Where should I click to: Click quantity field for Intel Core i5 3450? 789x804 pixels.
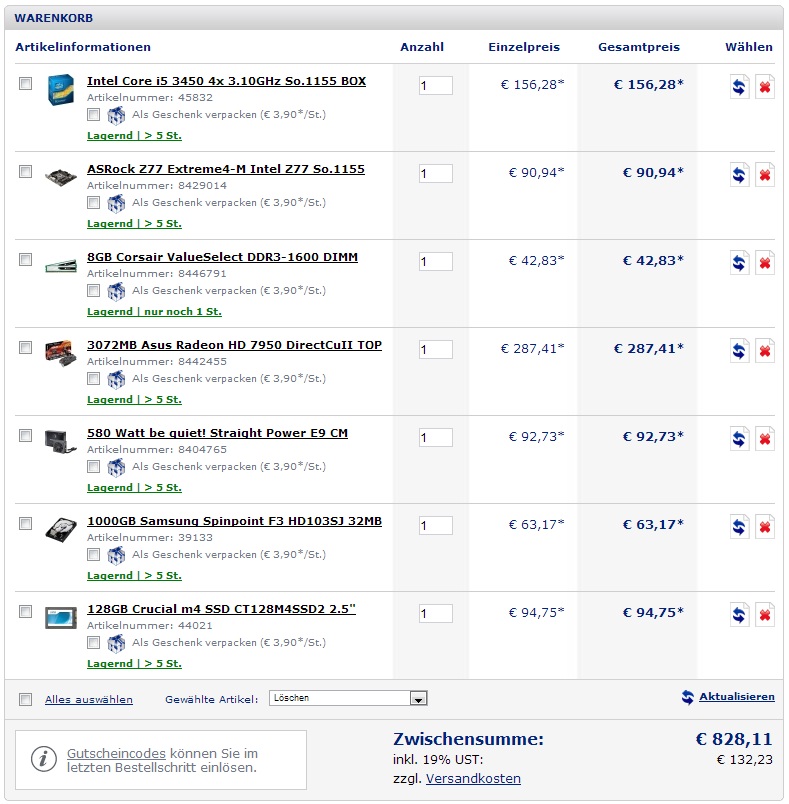[436, 86]
